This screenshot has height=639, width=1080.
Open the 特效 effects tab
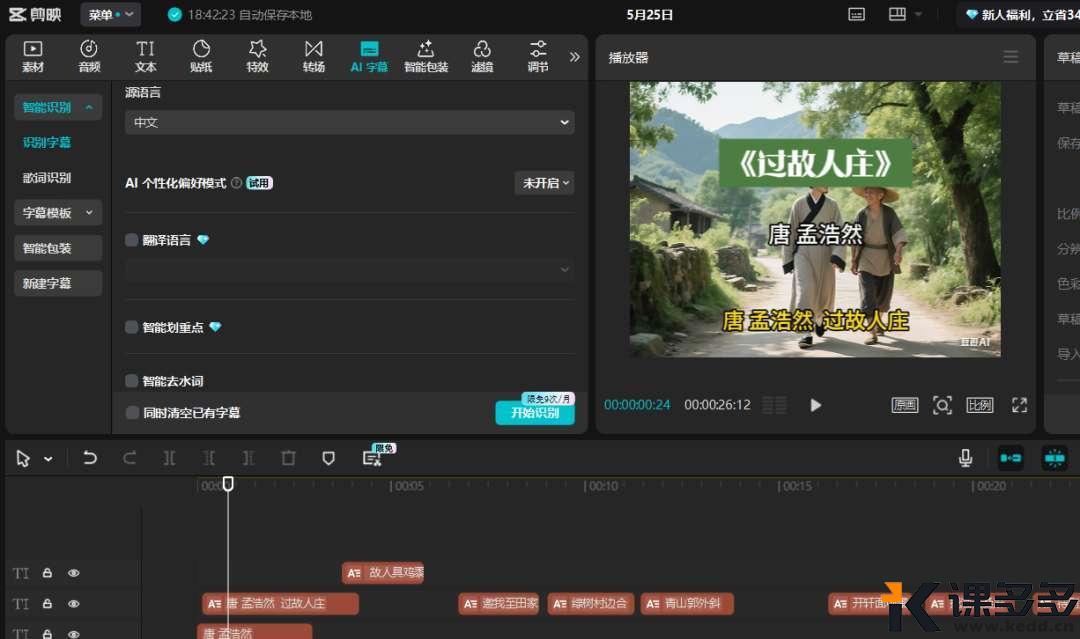click(x=258, y=56)
